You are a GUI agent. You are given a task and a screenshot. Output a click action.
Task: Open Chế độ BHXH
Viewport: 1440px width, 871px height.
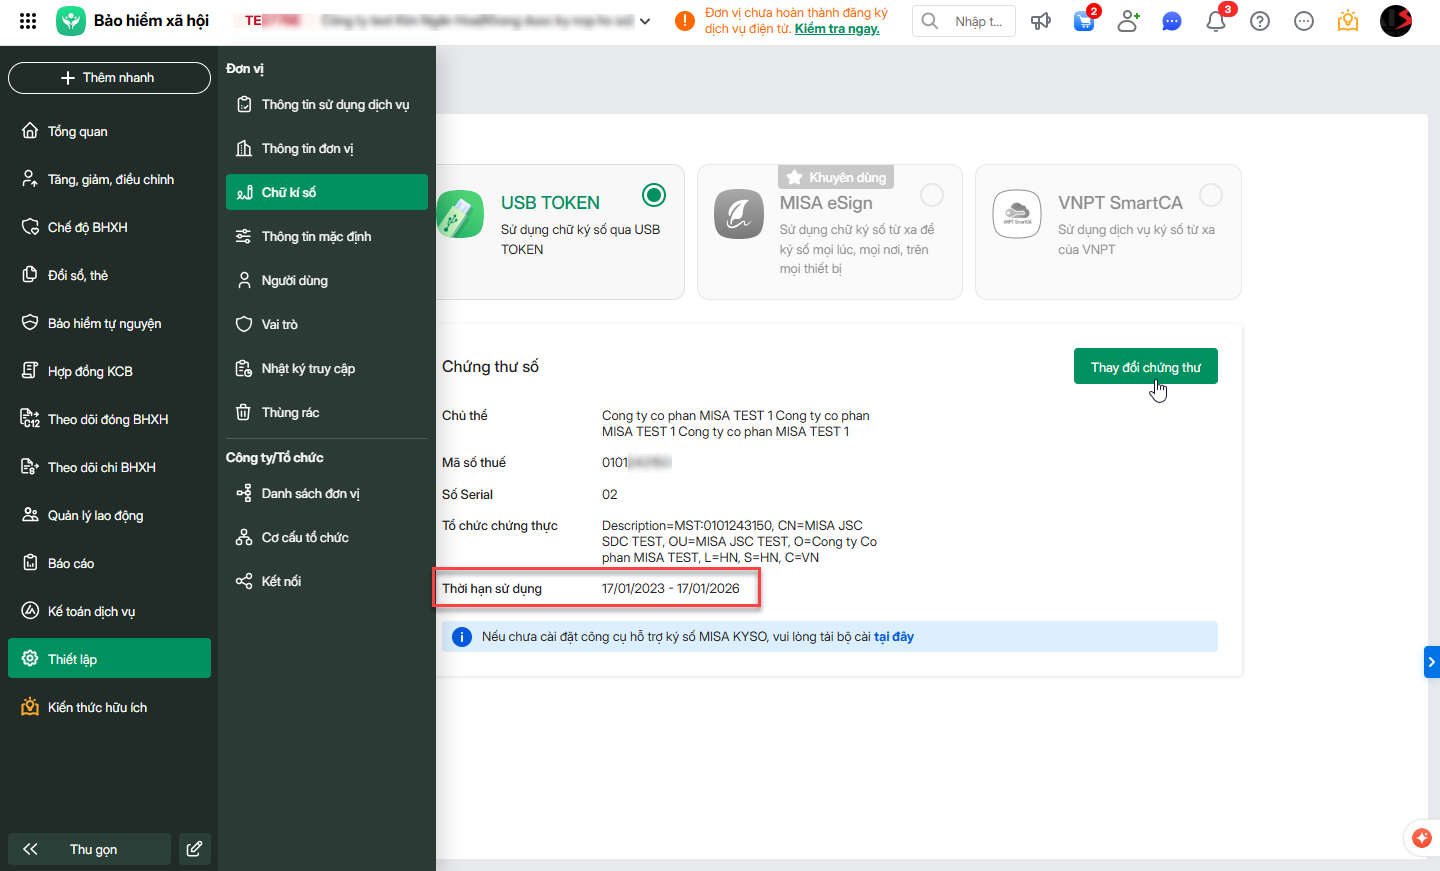(x=109, y=227)
